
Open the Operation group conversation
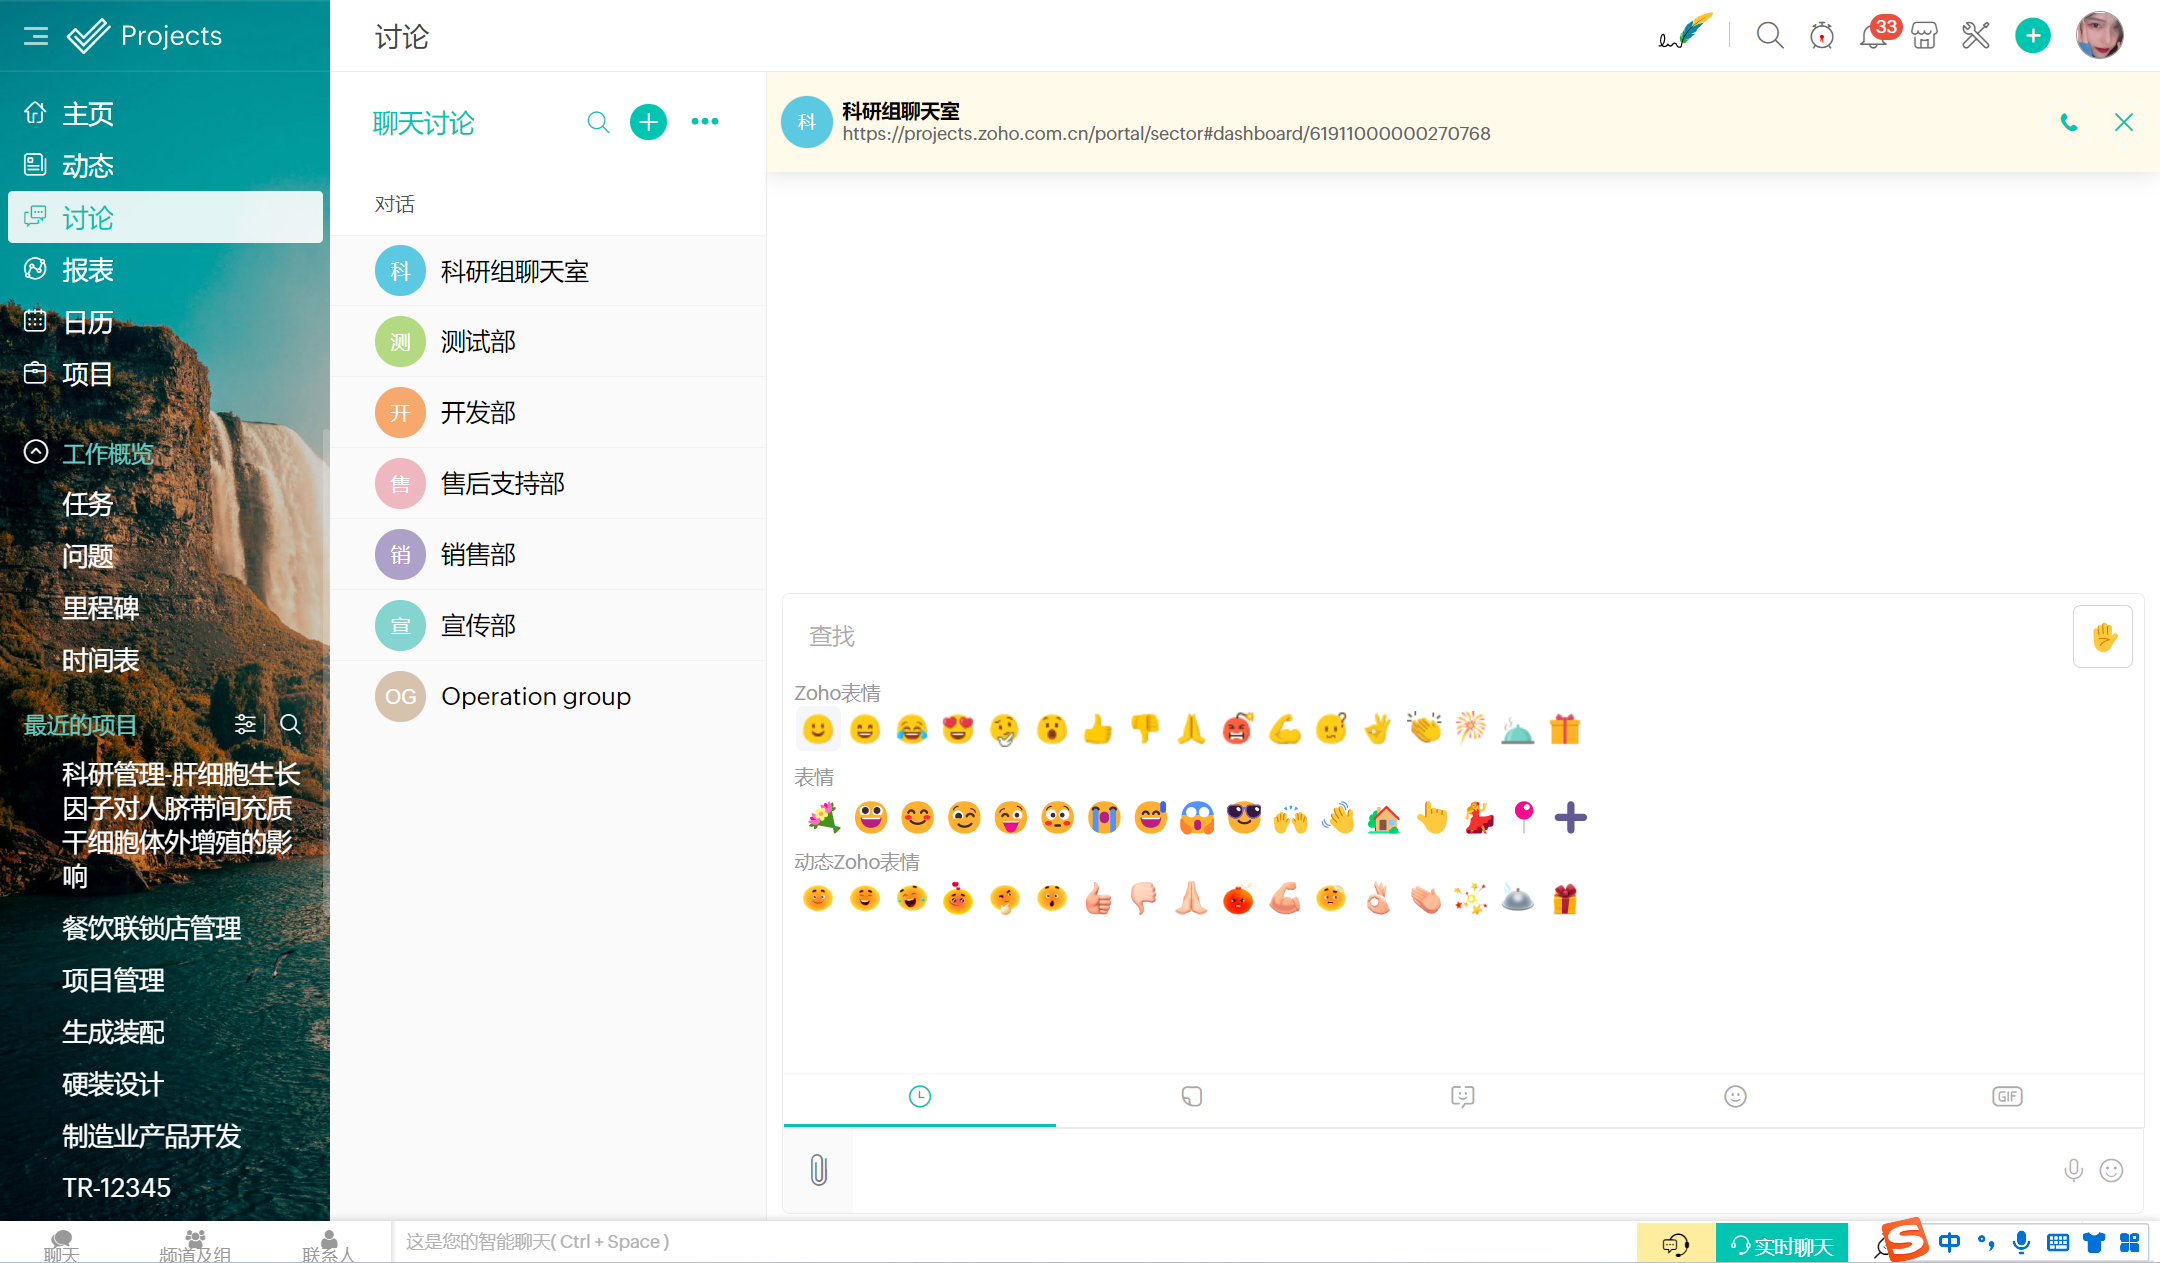coord(536,696)
